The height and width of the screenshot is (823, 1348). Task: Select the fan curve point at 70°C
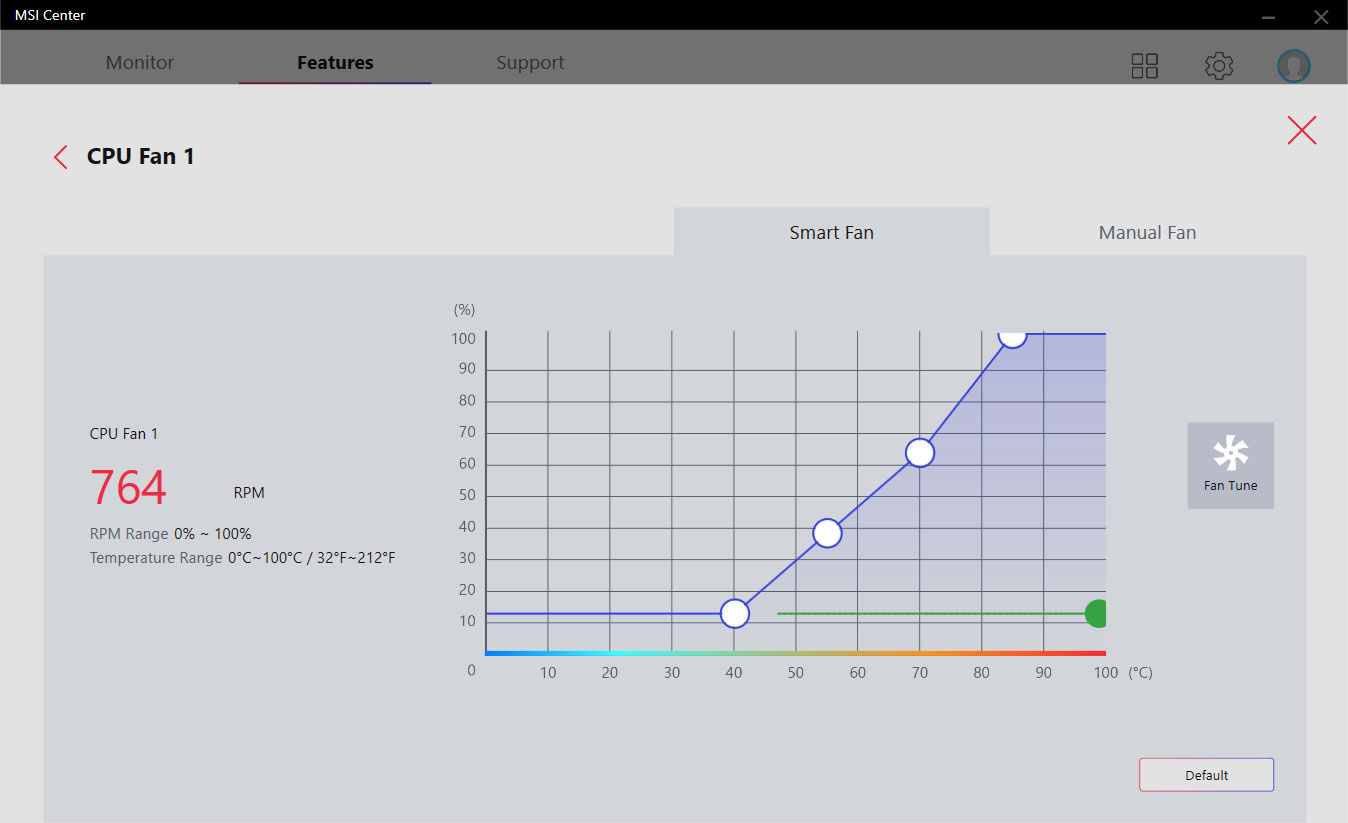pyautogui.click(x=920, y=453)
